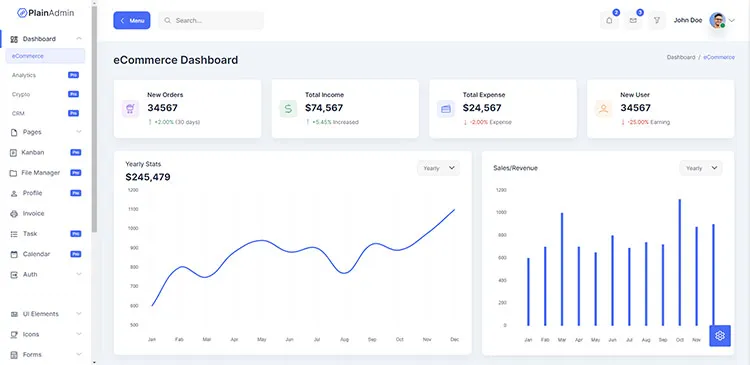
Task: Click the Search input field
Action: pyautogui.click(x=211, y=21)
